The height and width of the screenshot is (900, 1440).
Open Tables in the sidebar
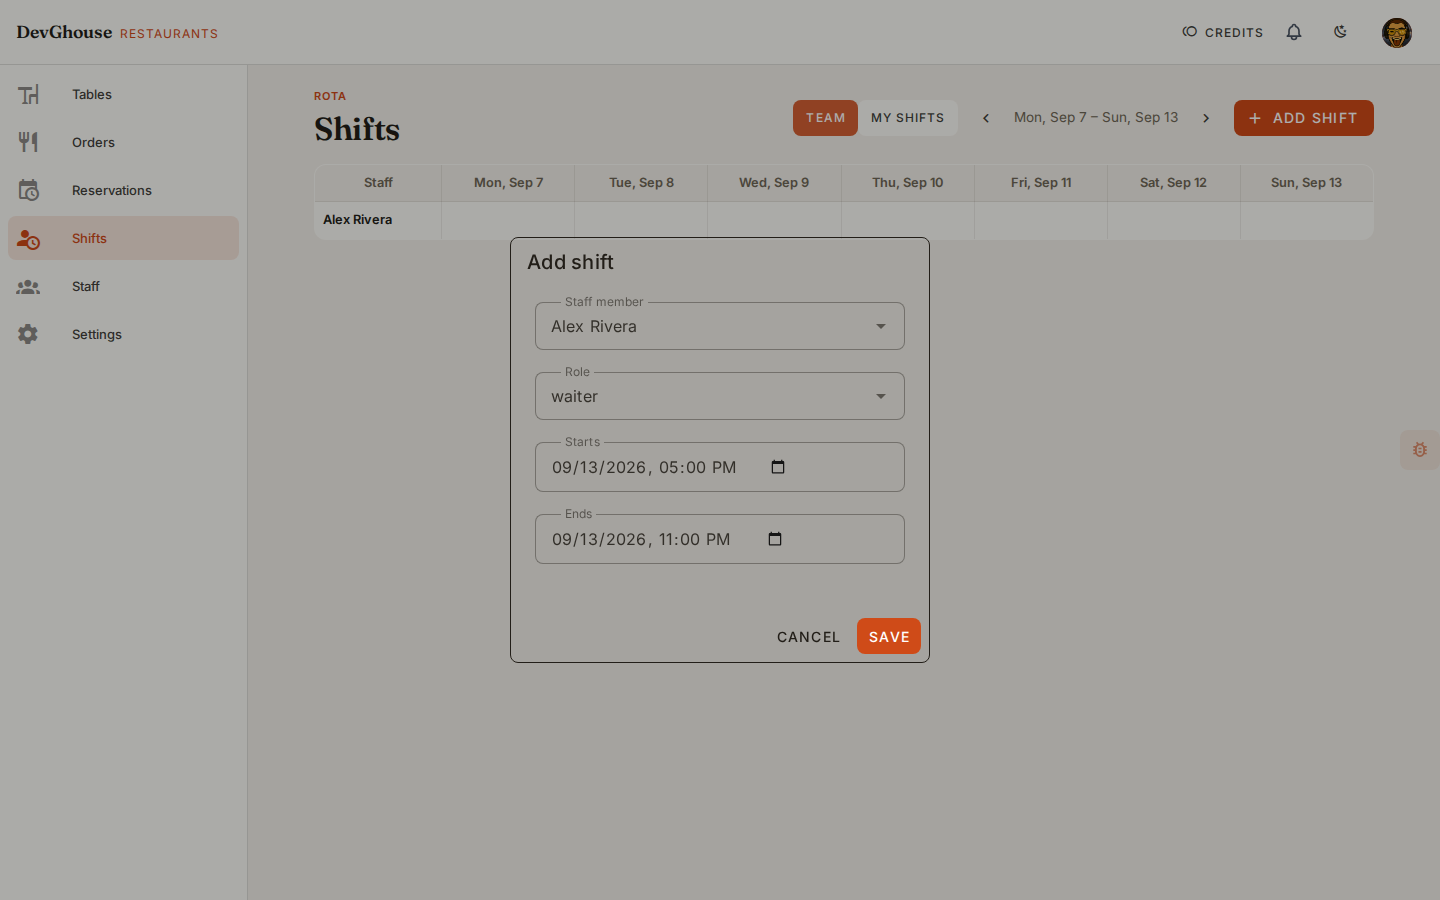pyautogui.click(x=123, y=94)
